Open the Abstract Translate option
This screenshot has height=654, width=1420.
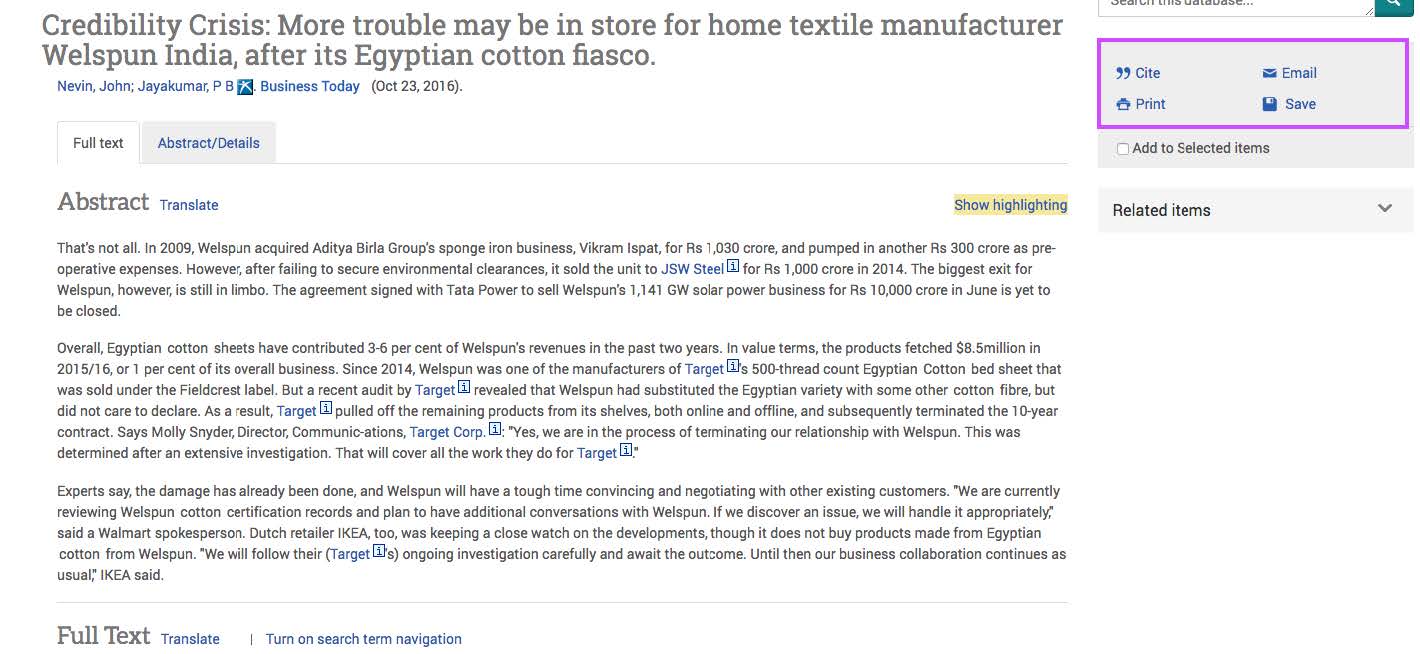click(189, 205)
